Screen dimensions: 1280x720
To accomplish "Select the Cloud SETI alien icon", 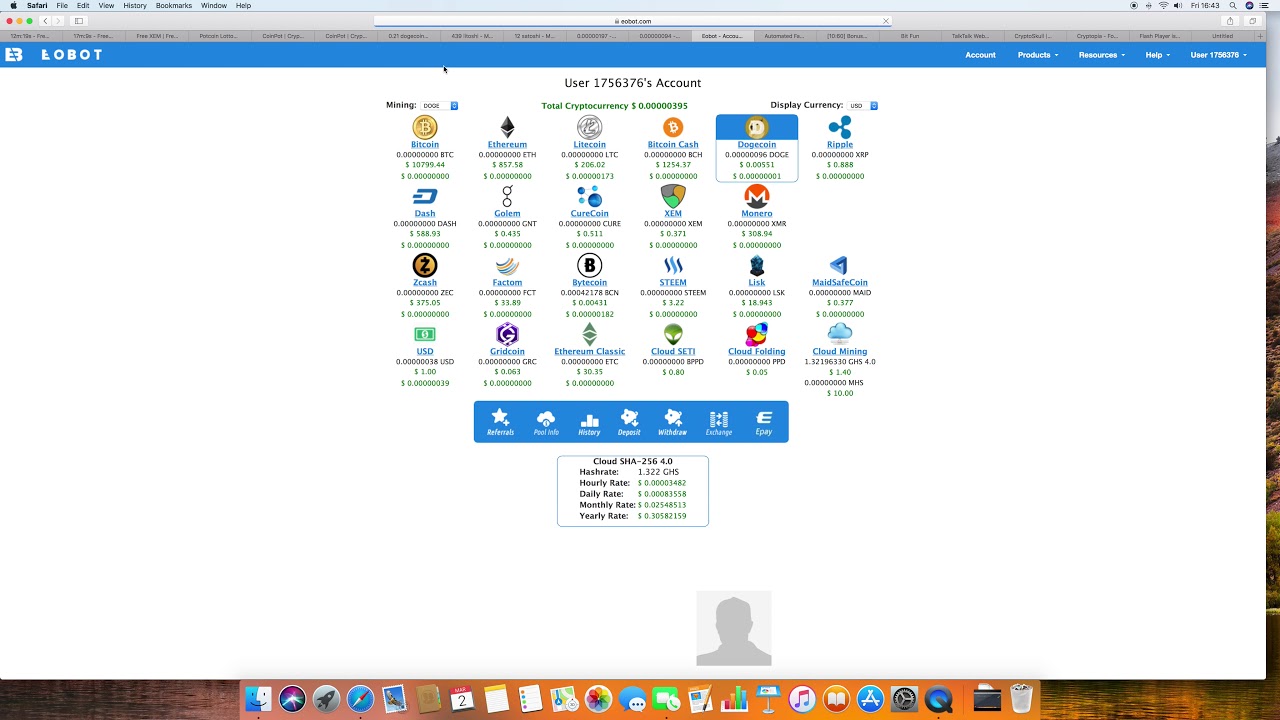I will [673, 334].
